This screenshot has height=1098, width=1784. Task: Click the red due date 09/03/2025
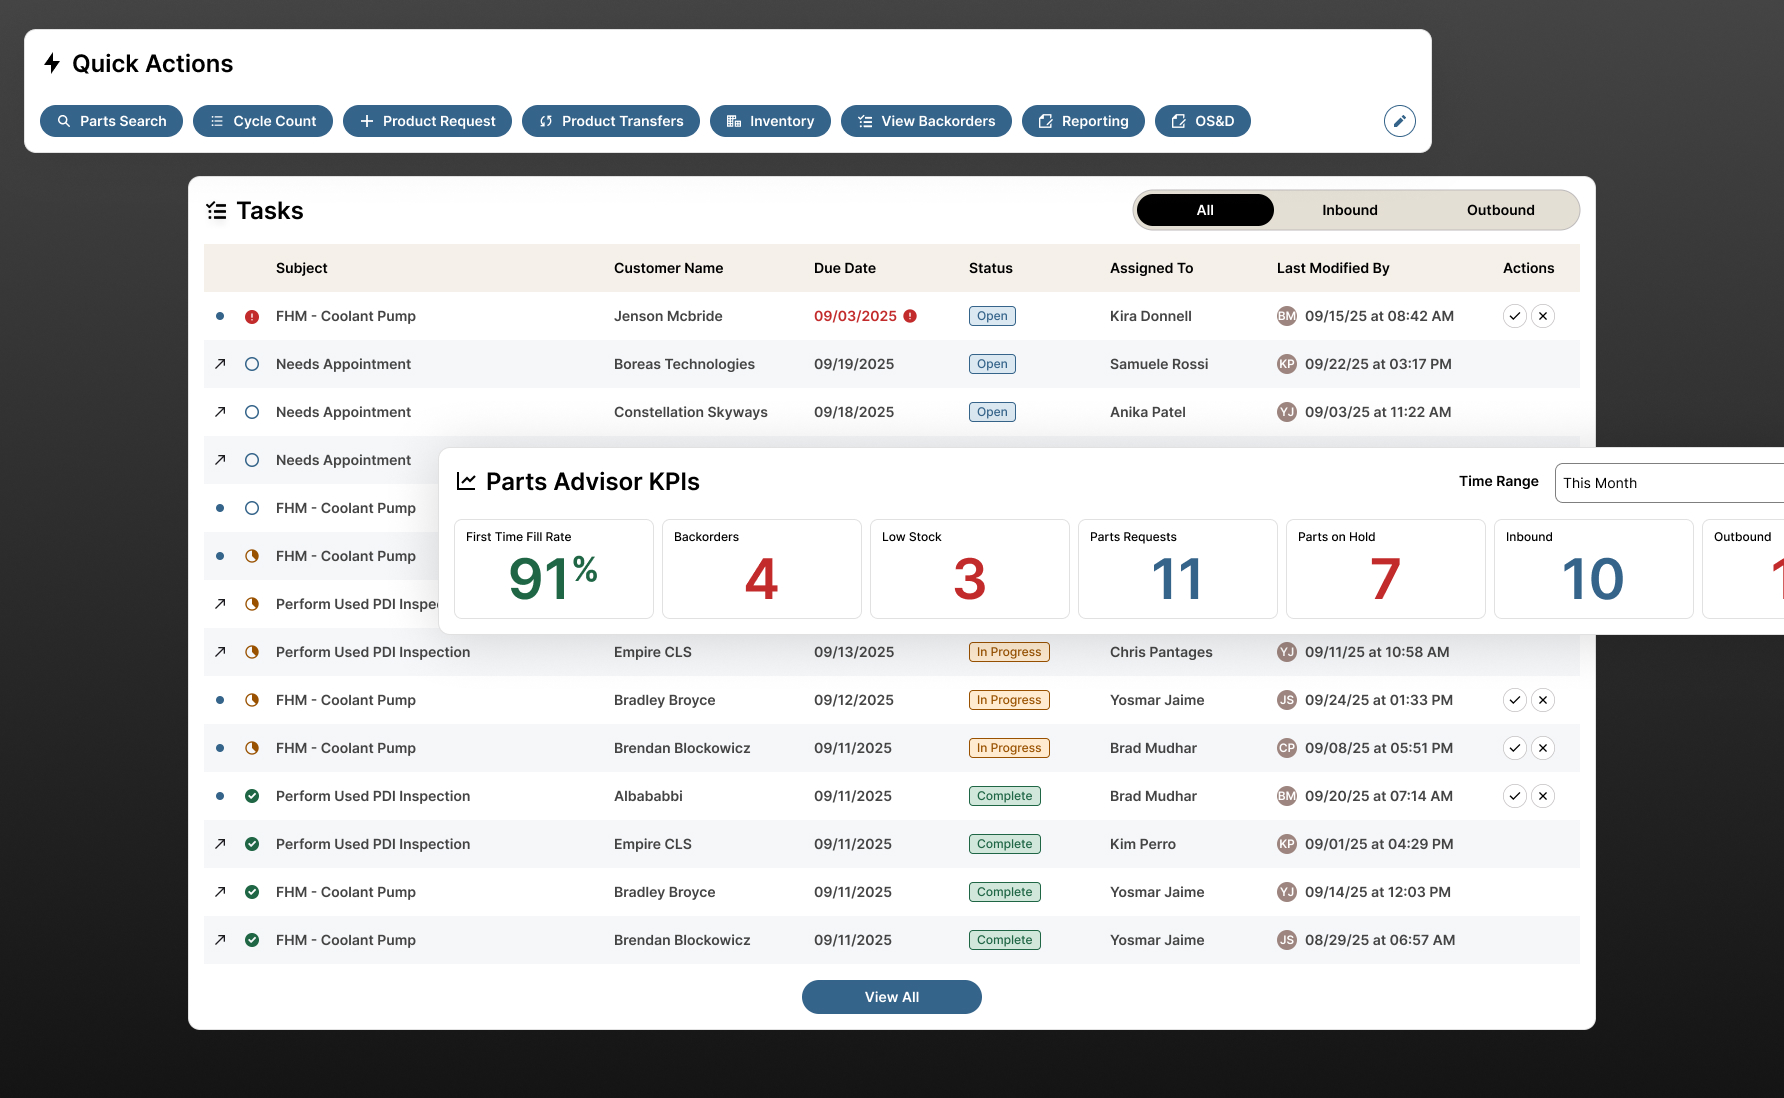click(x=855, y=316)
